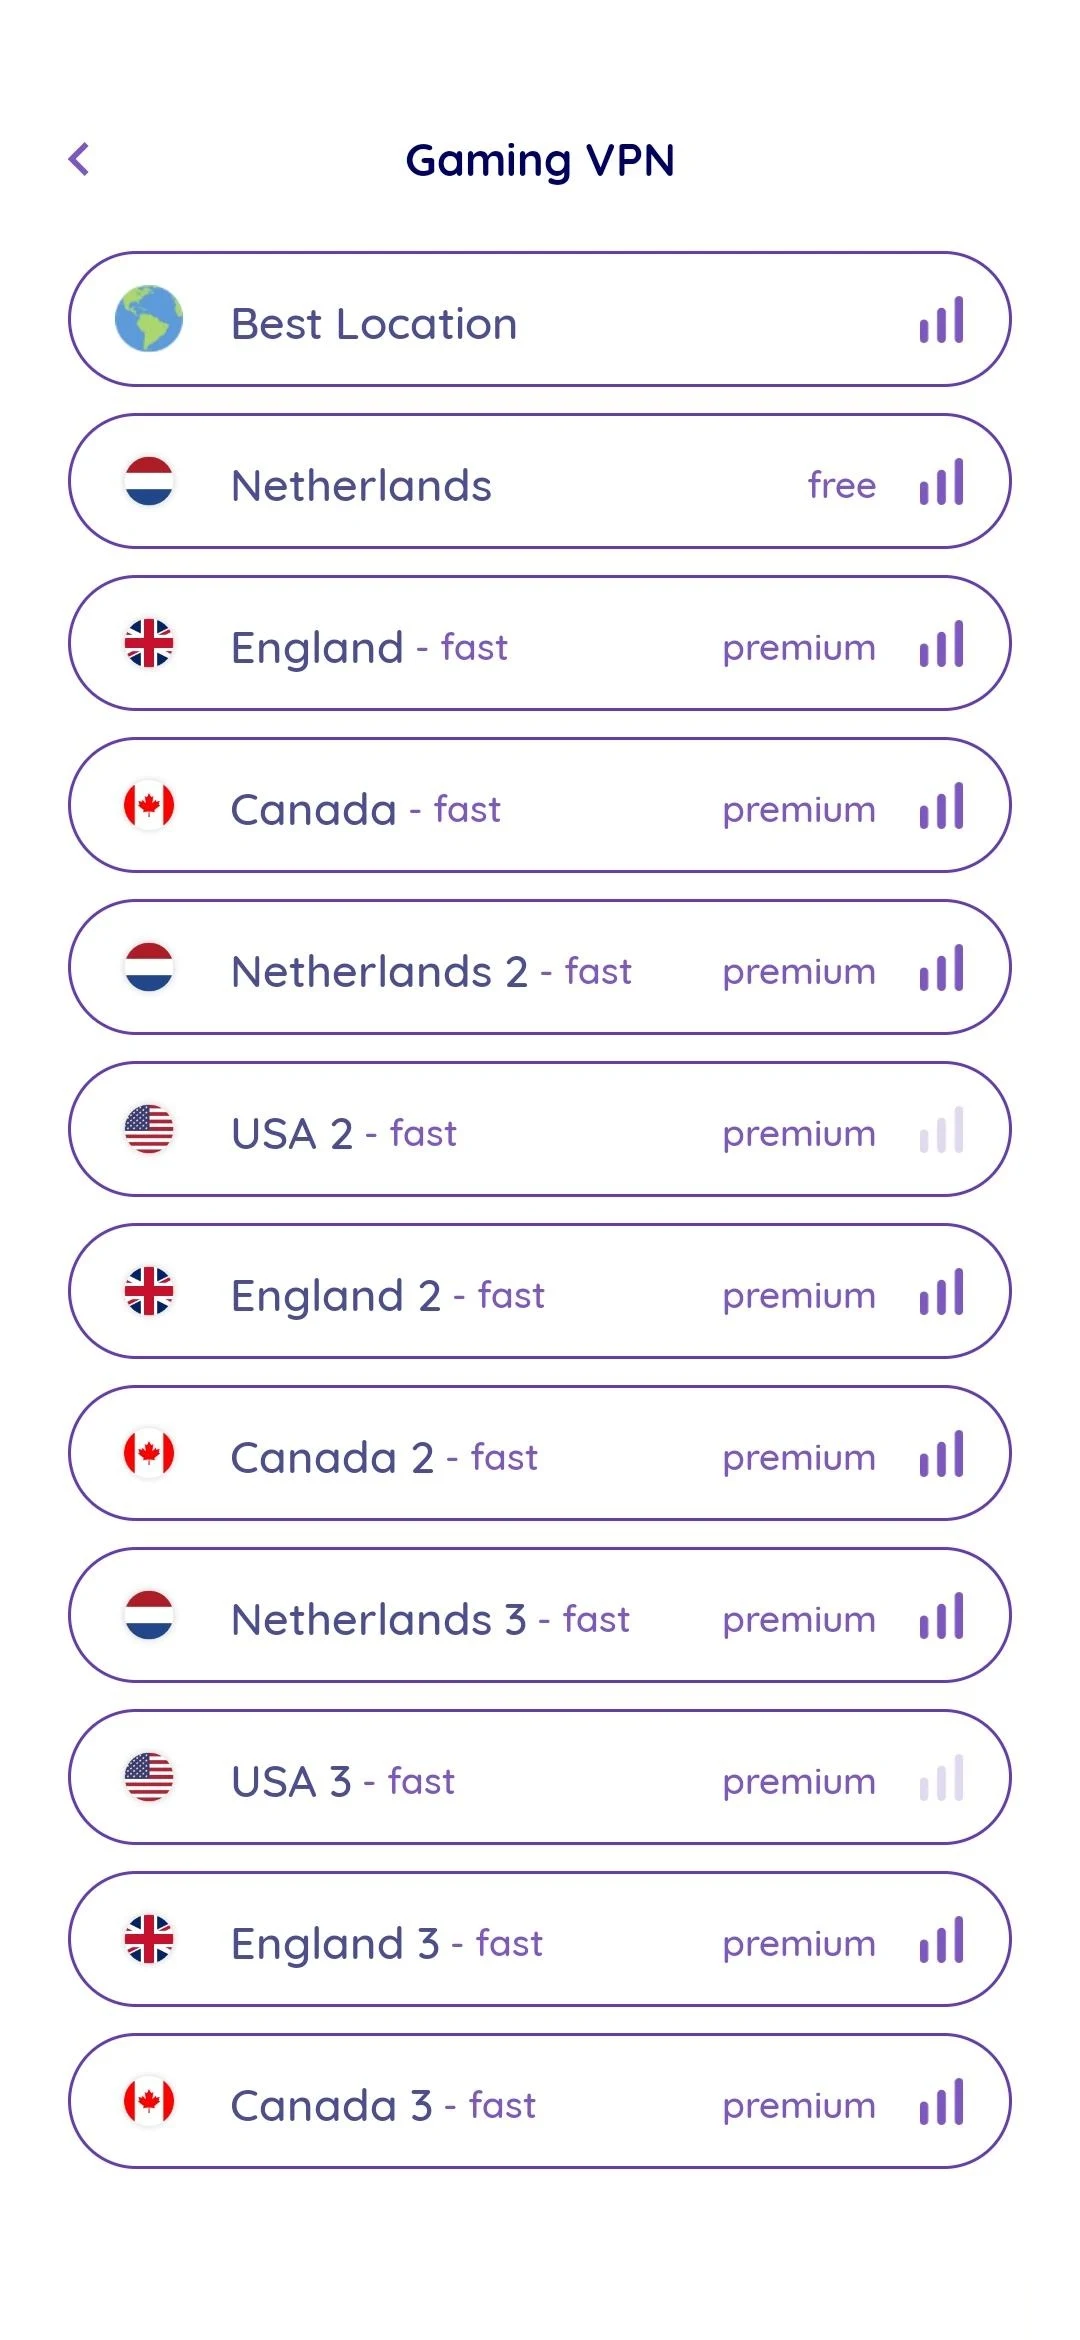1080x2340 pixels.
Task: Tap the back arrow icon
Action: pos(79,159)
